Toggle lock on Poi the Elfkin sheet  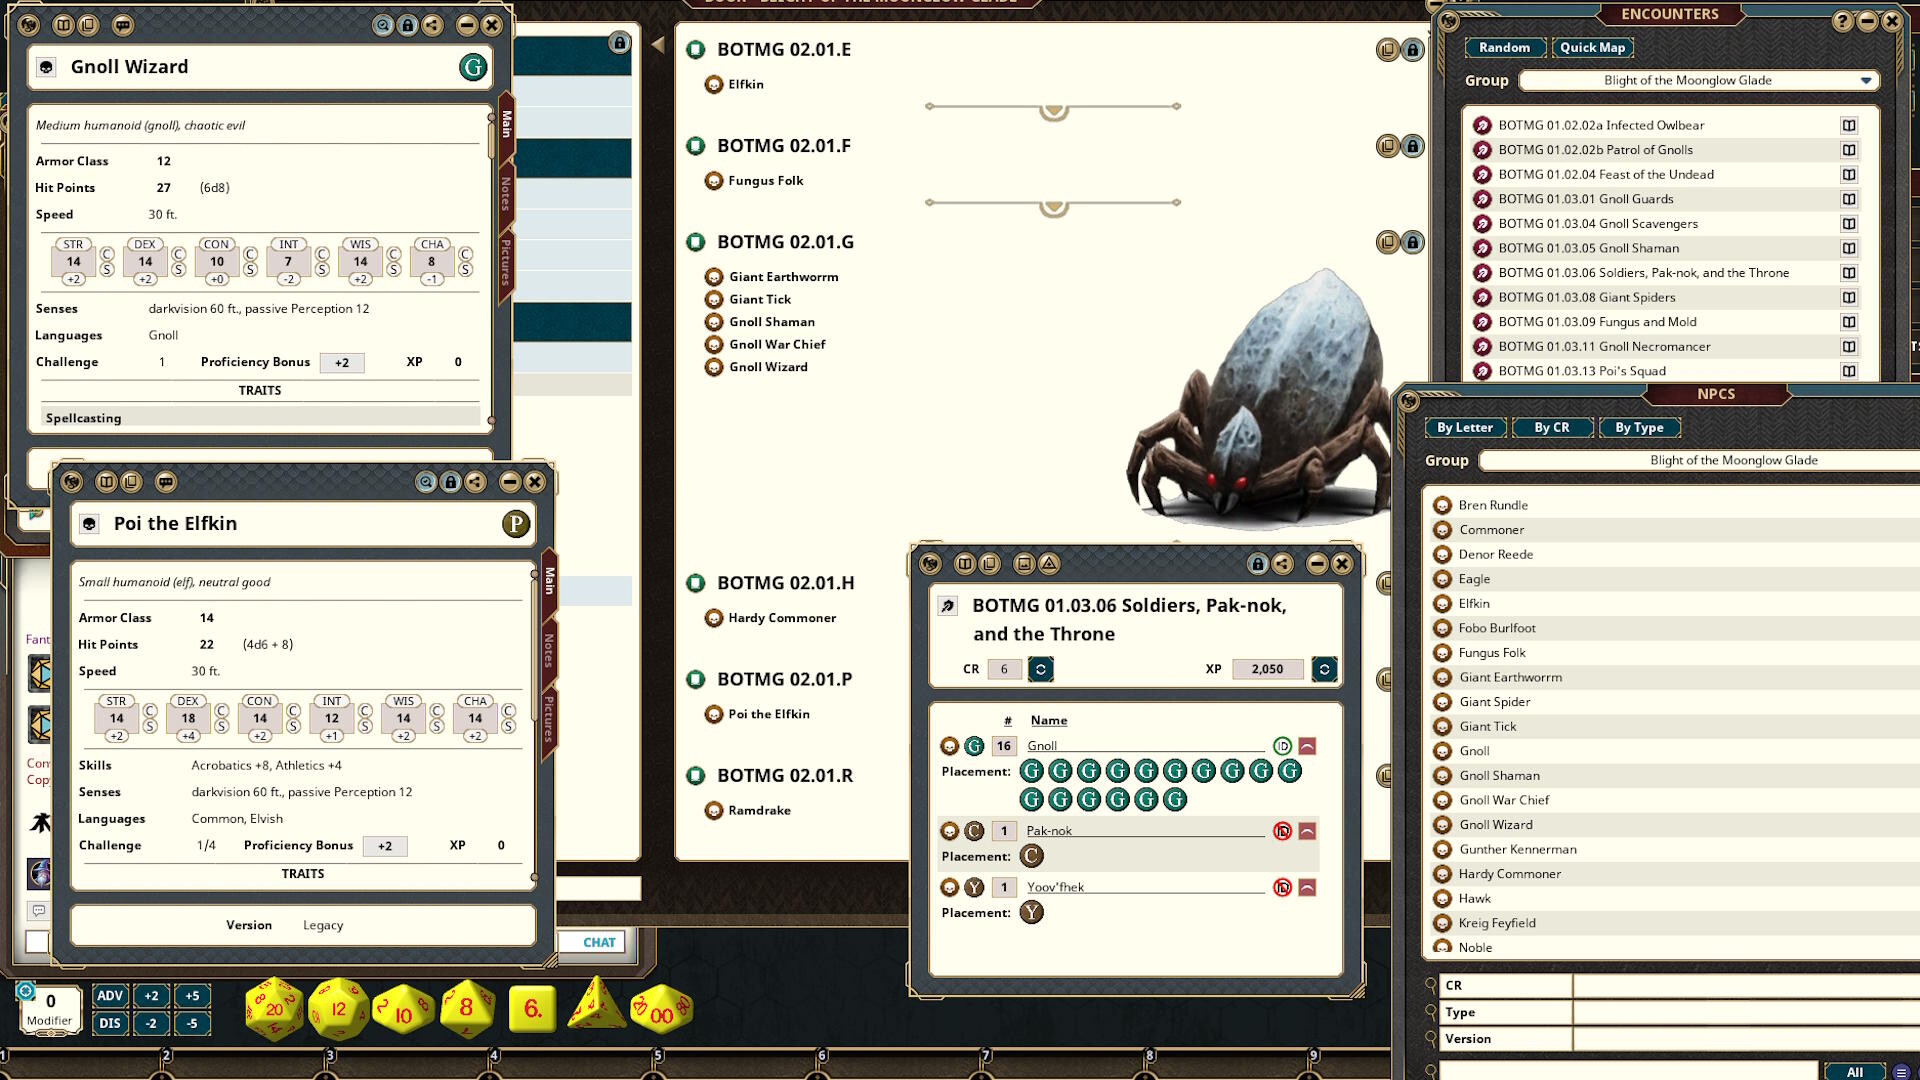[x=450, y=482]
